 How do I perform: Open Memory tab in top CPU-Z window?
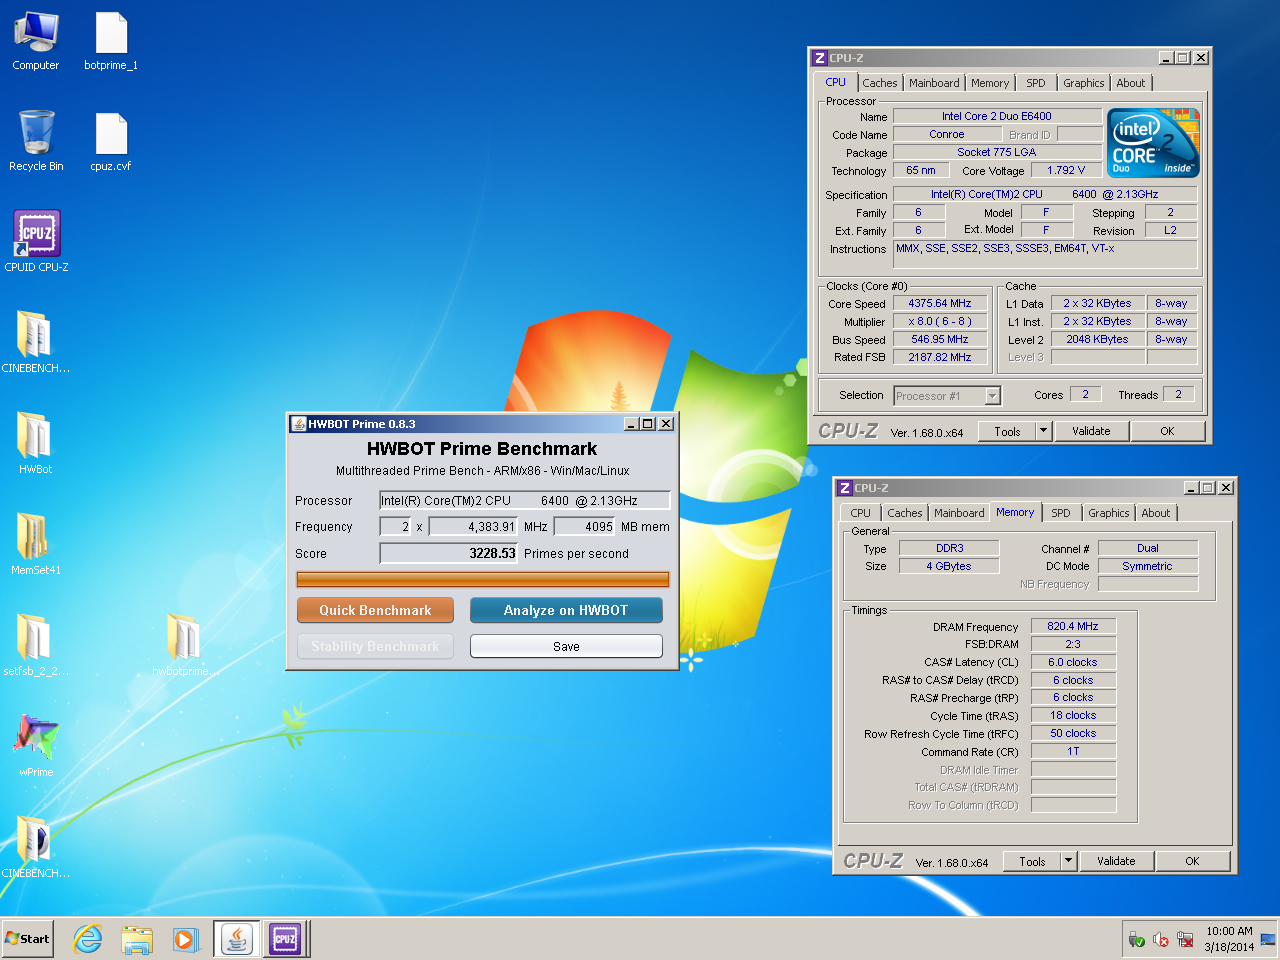pos(990,83)
